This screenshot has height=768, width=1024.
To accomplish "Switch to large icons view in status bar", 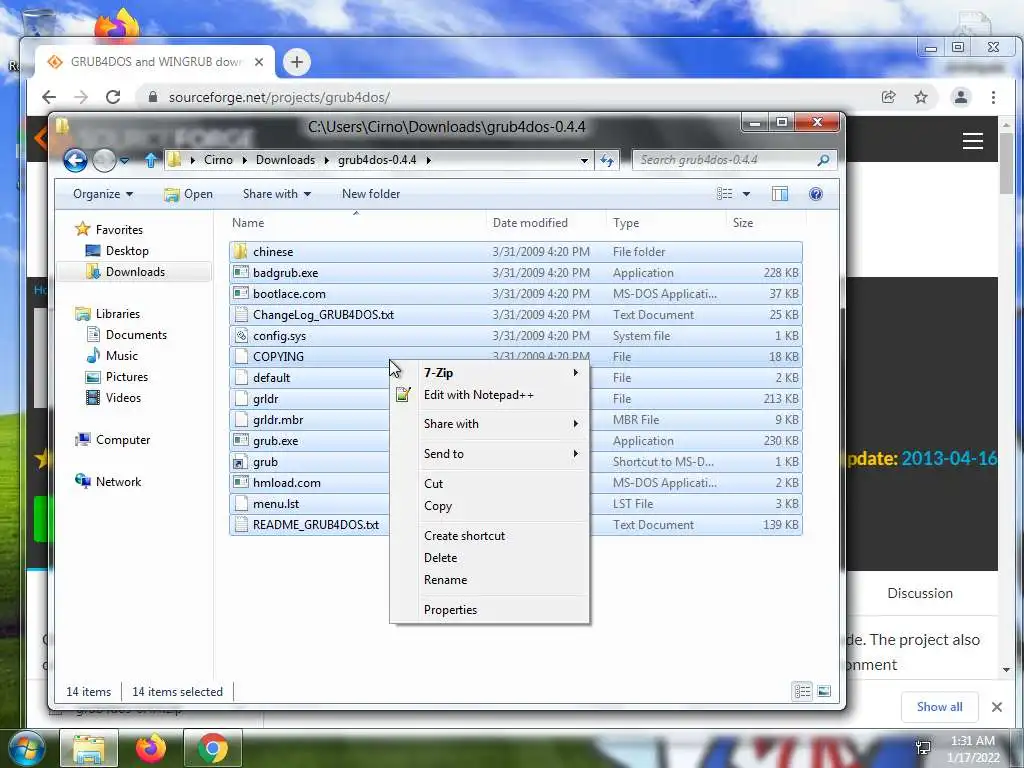I will pos(824,691).
